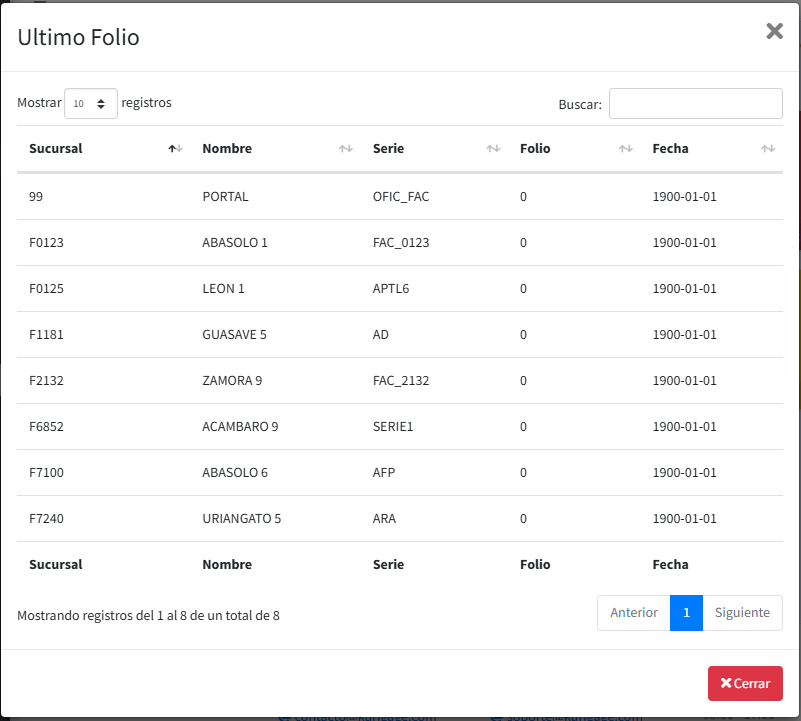Click the SERIE1 cell for ACAMBARO 9

coord(393,427)
